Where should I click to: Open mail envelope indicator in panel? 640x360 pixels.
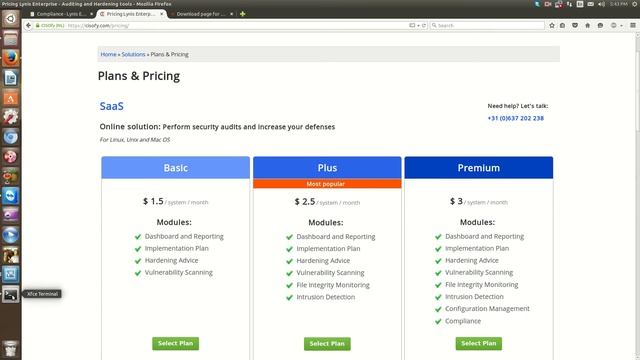[x=591, y=4]
